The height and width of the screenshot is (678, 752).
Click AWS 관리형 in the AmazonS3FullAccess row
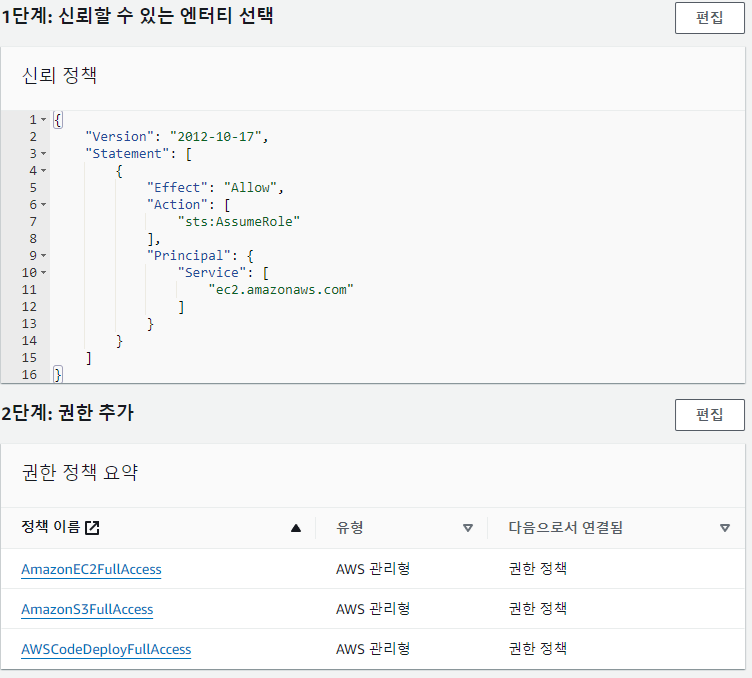click(373, 608)
